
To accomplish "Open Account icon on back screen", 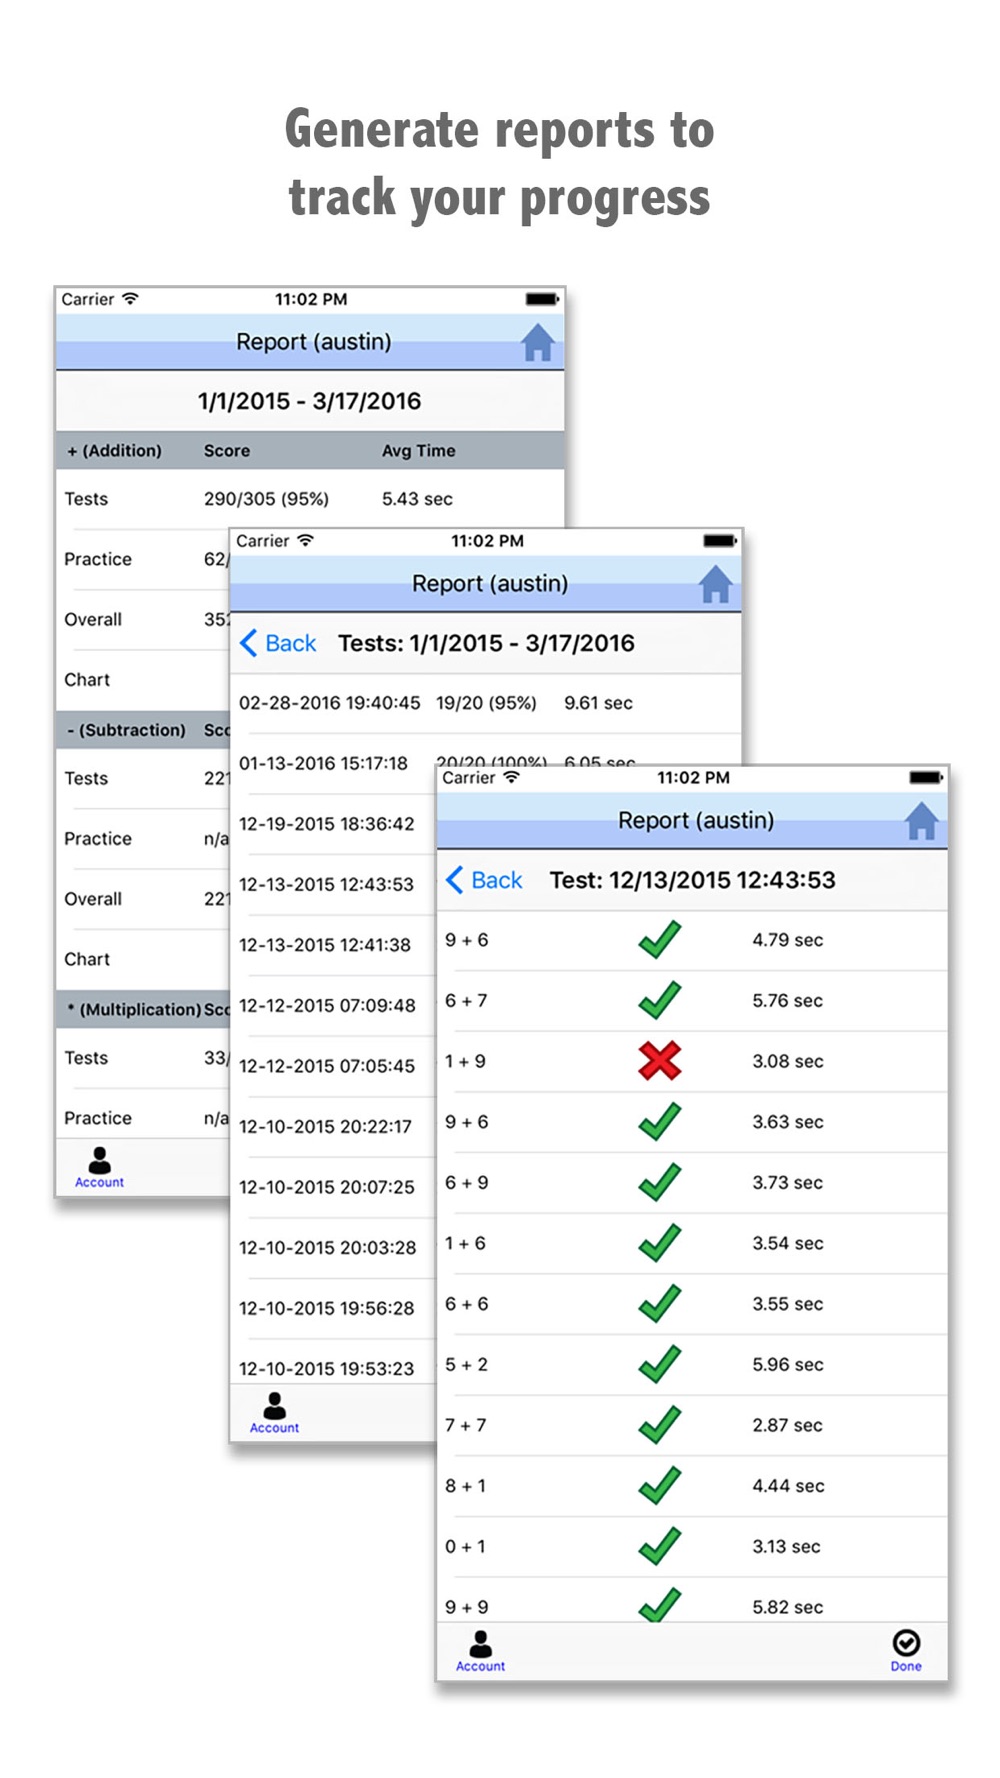I will tap(99, 1167).
